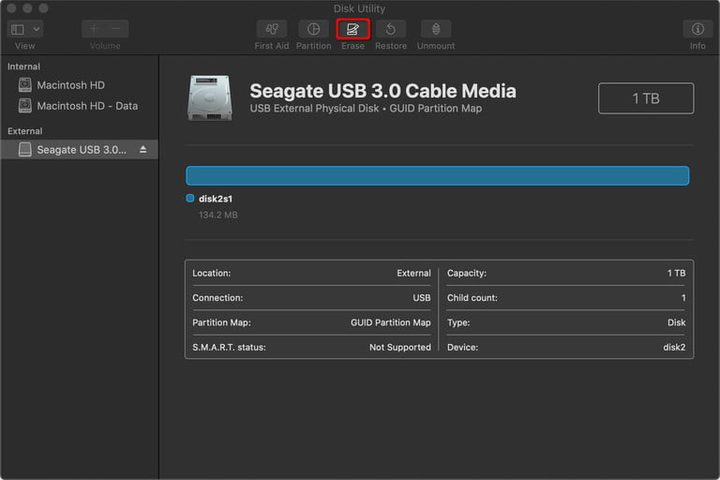
Task: Unmount the disk via toolbar icon
Action: [436, 29]
